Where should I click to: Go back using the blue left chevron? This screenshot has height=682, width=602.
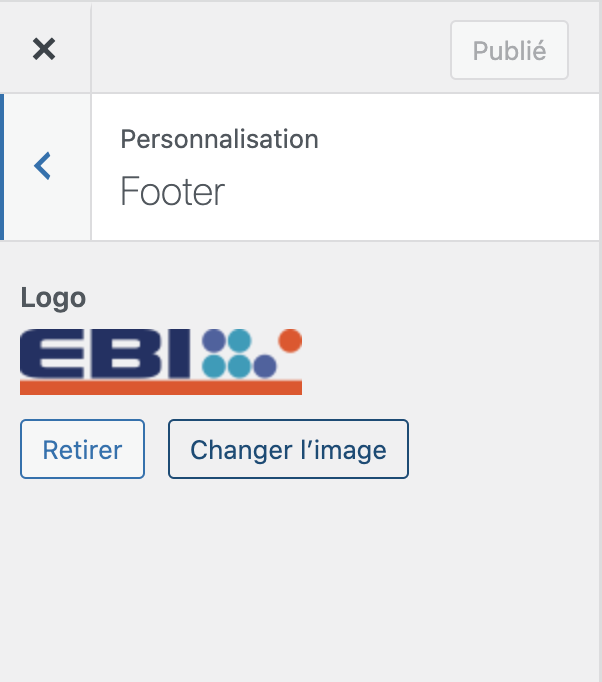(x=43, y=166)
